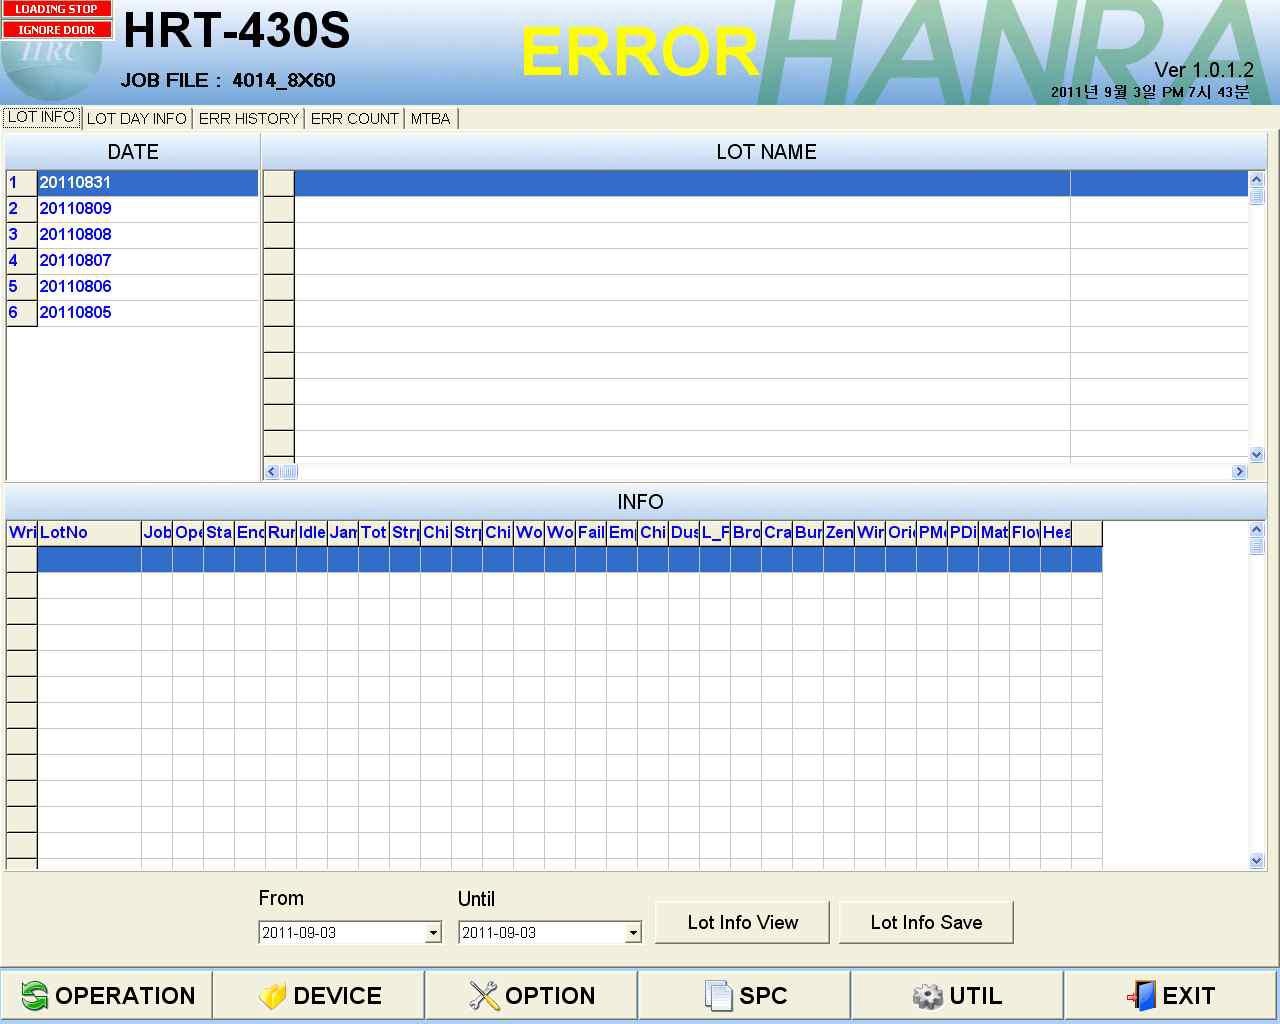Click the Bro column header
The width and height of the screenshot is (1280, 1024).
coord(746,533)
